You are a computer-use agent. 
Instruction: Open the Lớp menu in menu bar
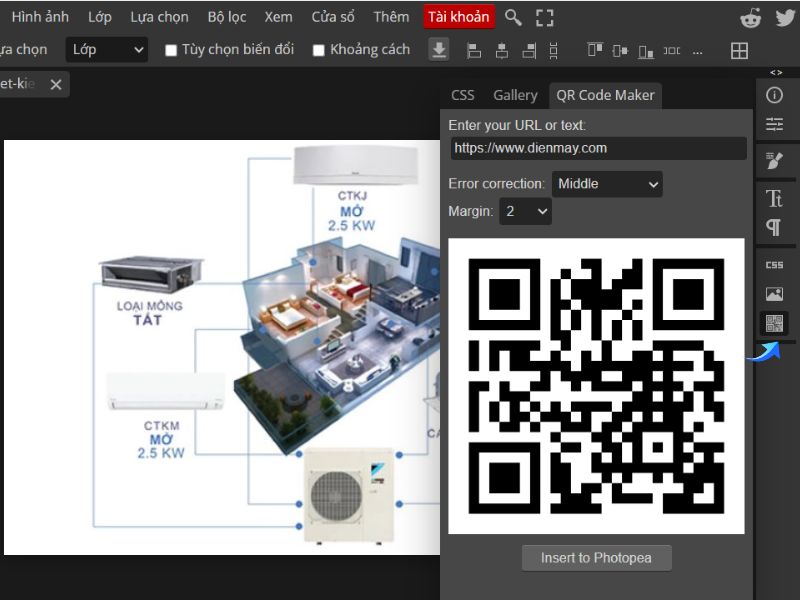(99, 17)
